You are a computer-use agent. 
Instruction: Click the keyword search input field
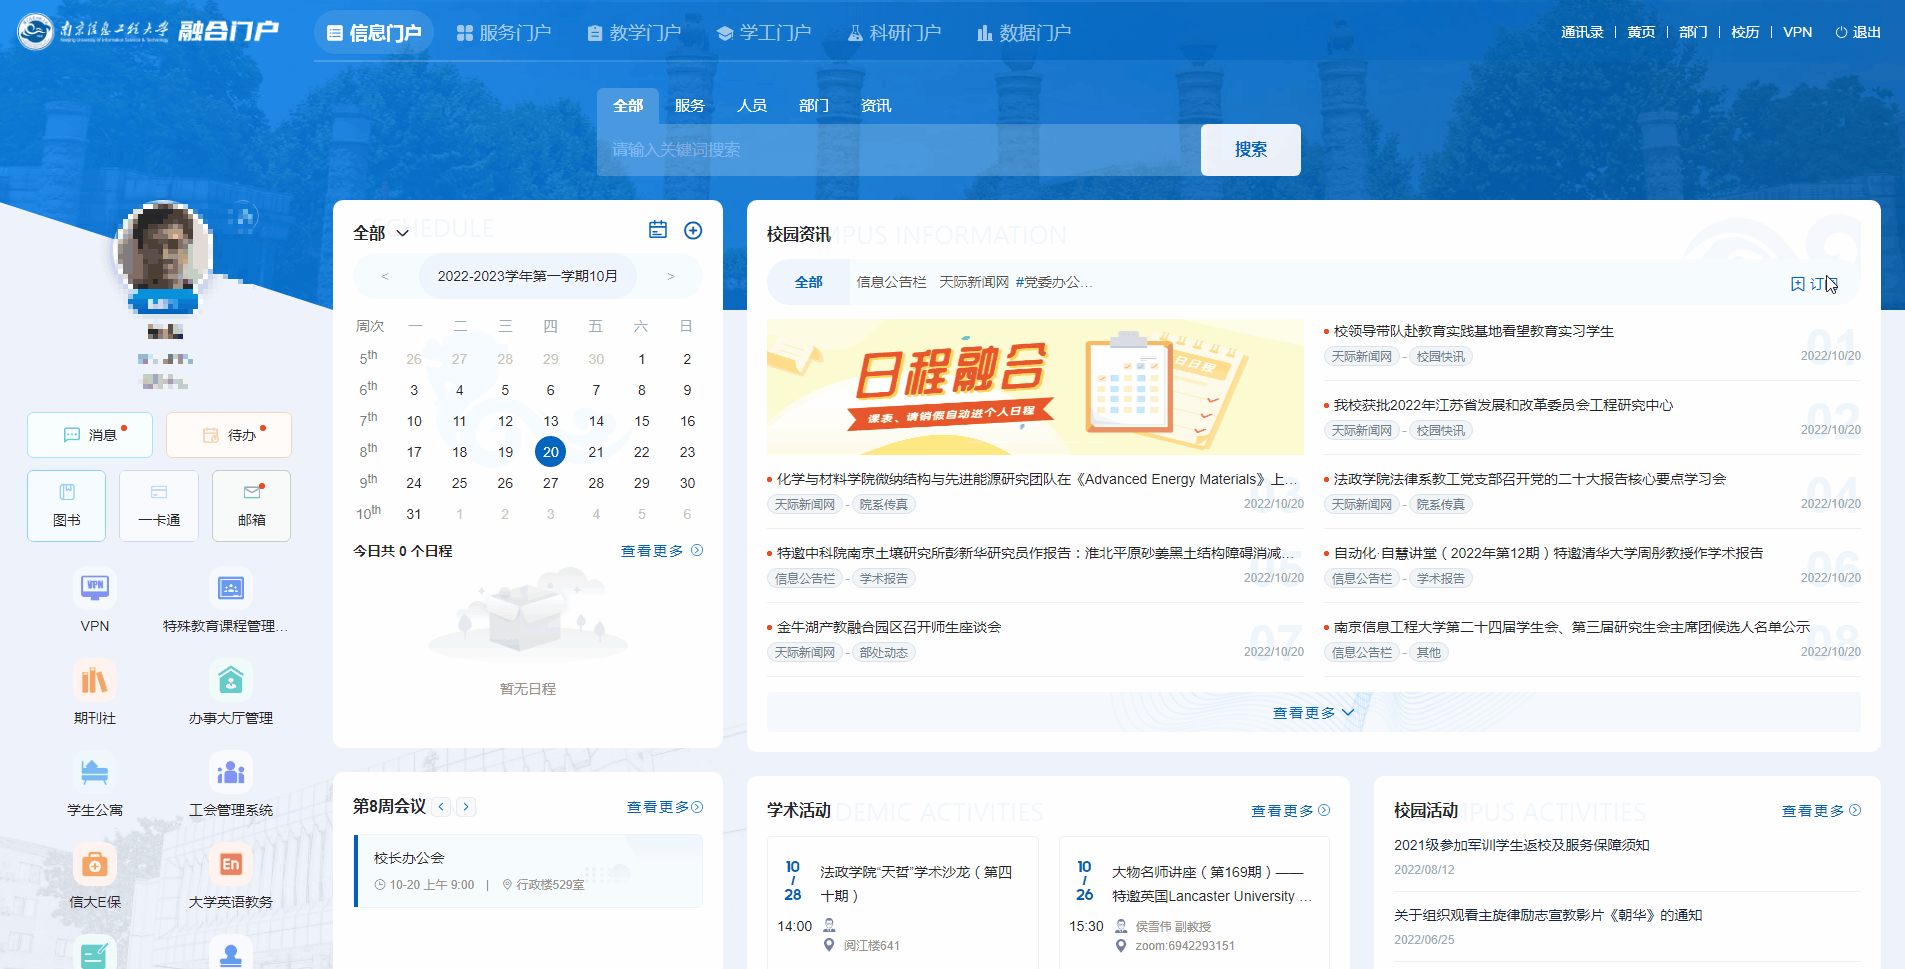(898, 150)
